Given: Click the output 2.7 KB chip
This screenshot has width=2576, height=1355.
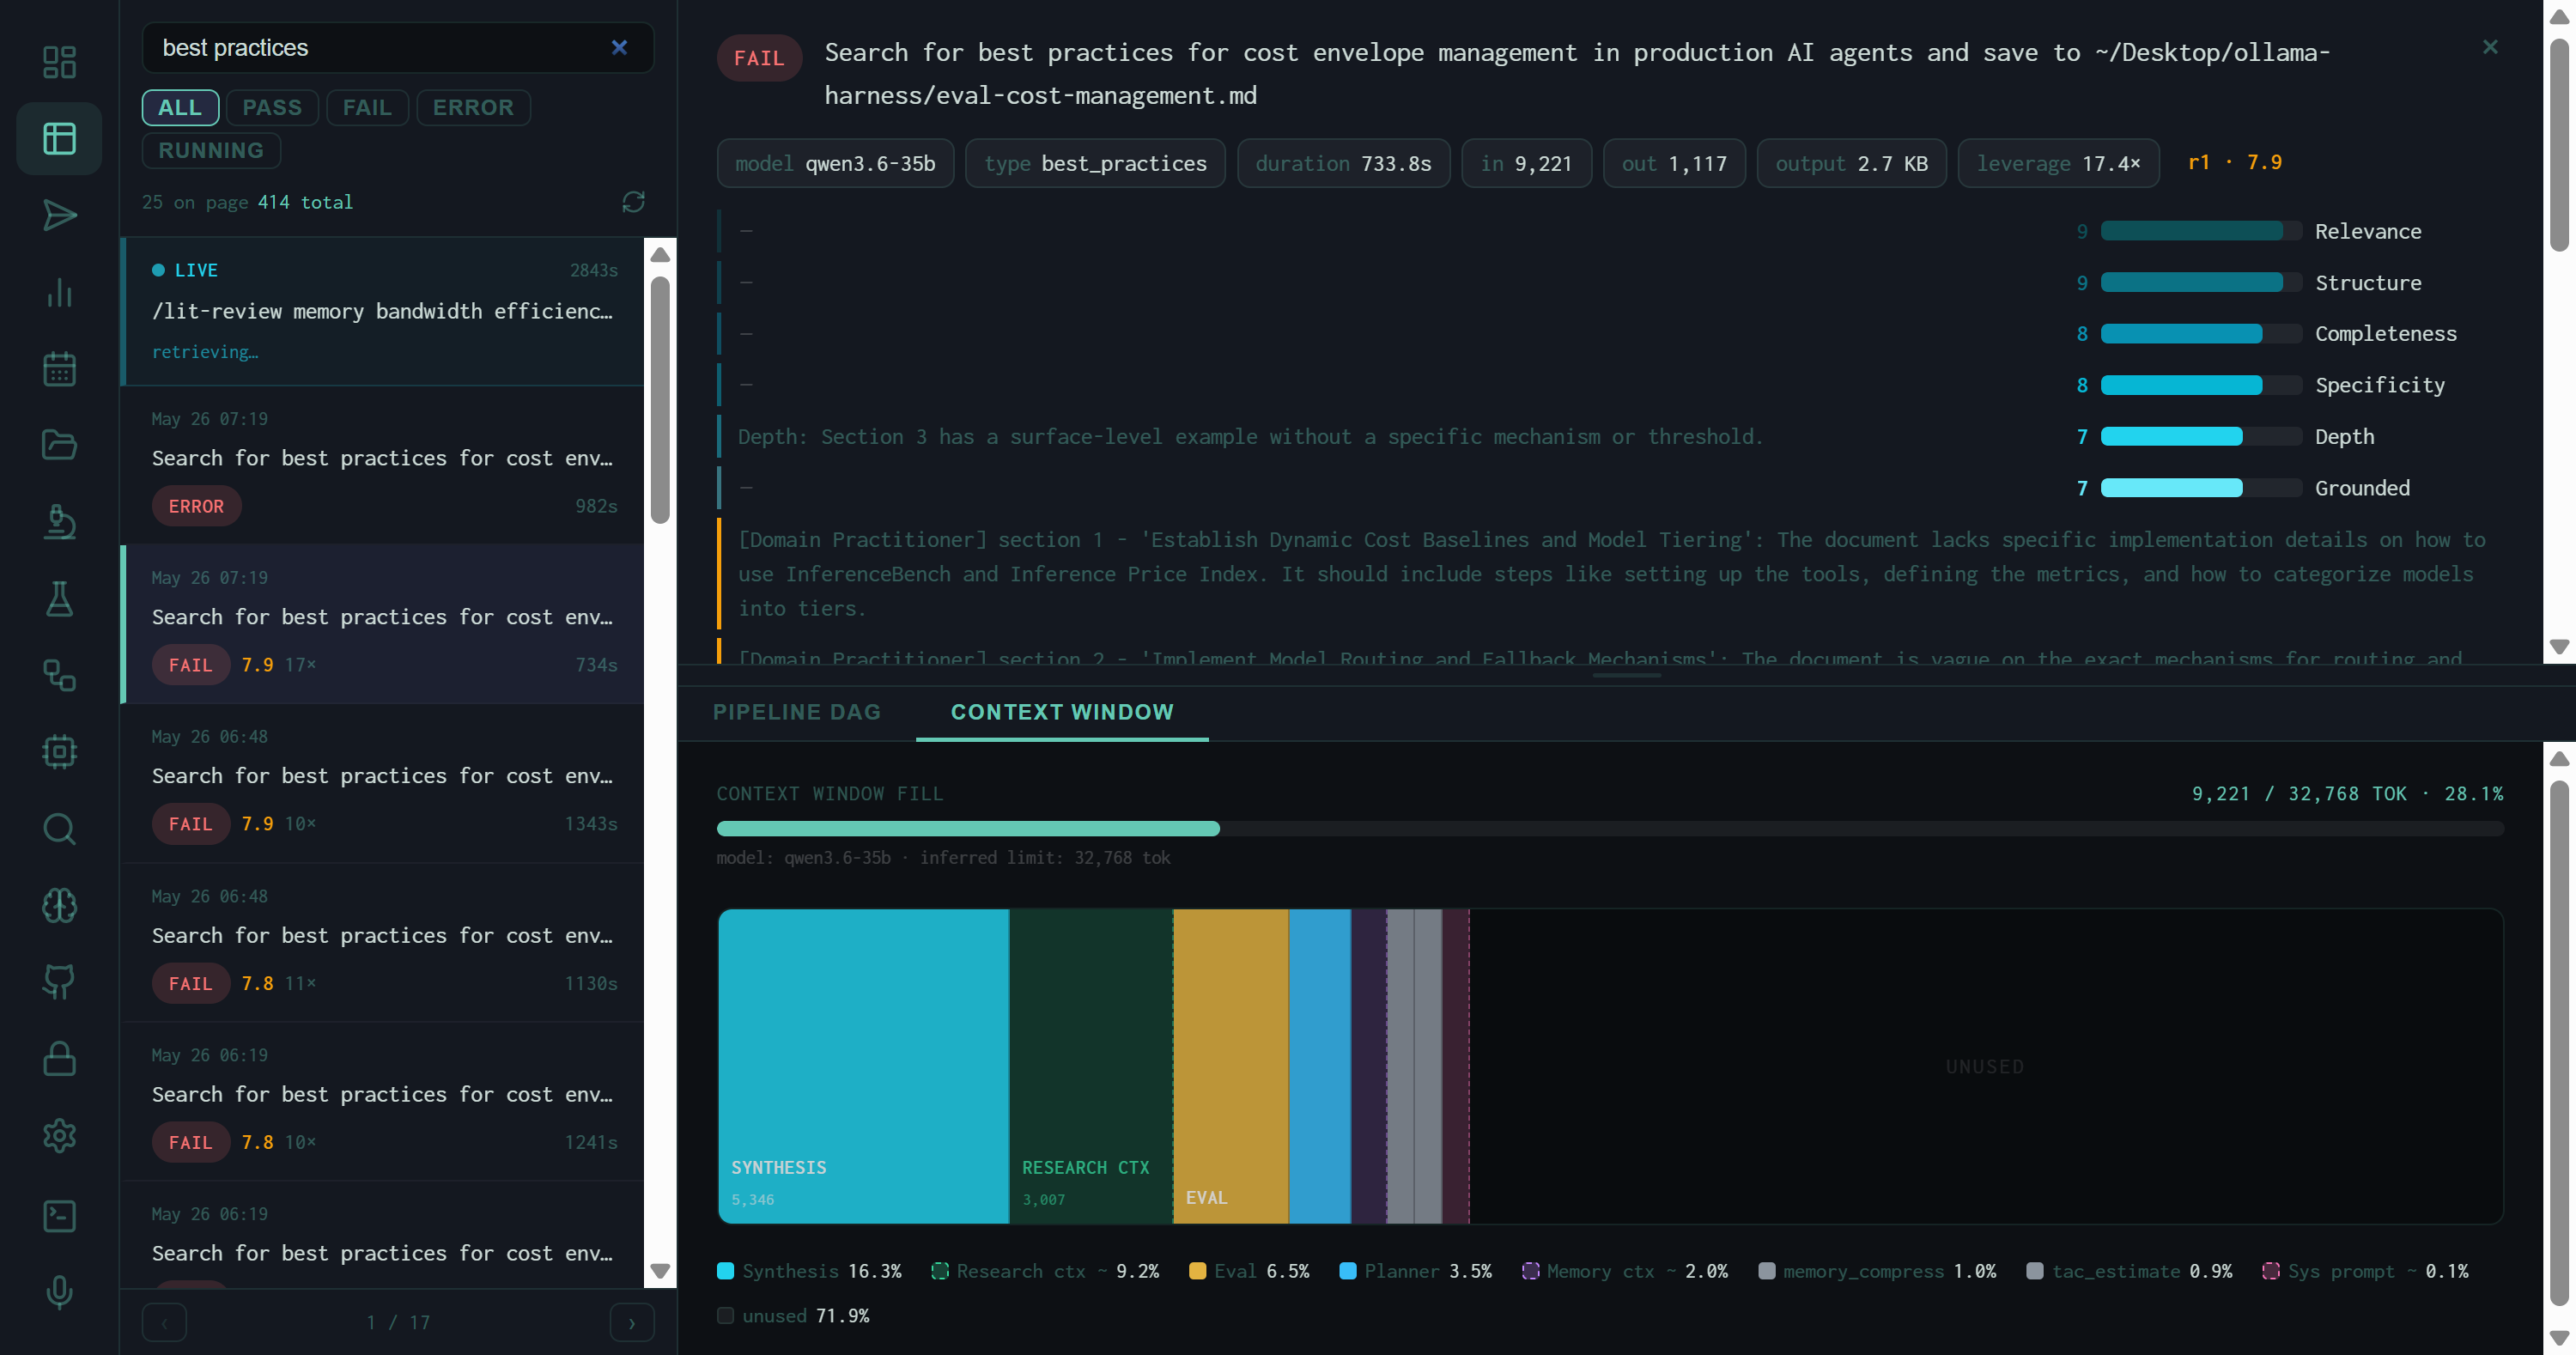Looking at the screenshot, I should click(1851, 163).
